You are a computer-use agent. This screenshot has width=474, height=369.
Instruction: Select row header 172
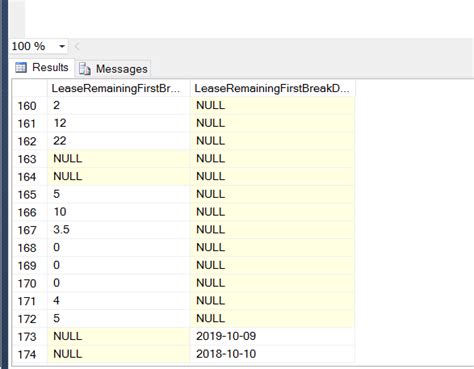pos(30,319)
